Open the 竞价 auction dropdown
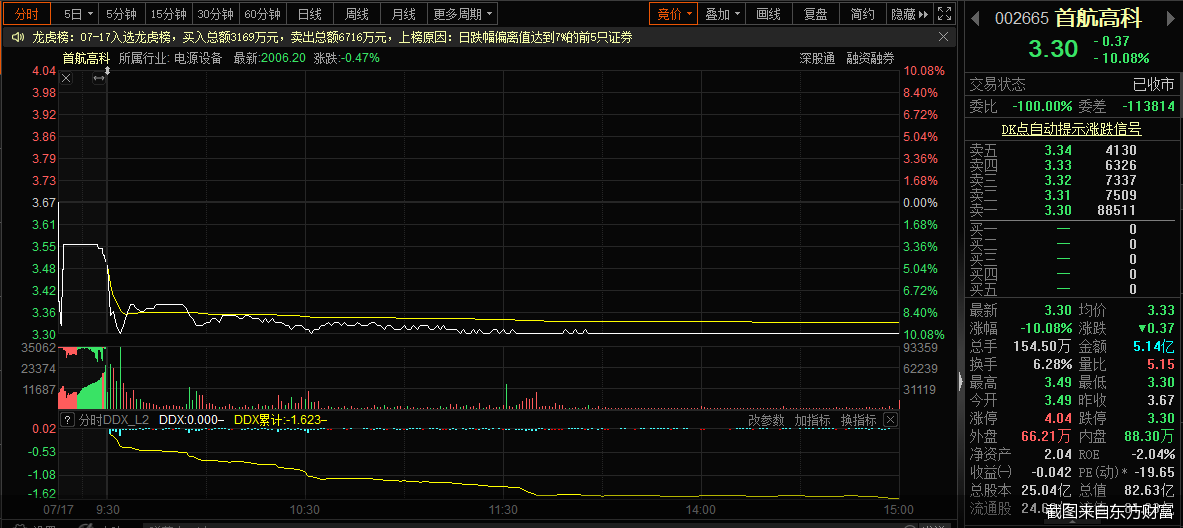The height and width of the screenshot is (528, 1183). (x=672, y=14)
